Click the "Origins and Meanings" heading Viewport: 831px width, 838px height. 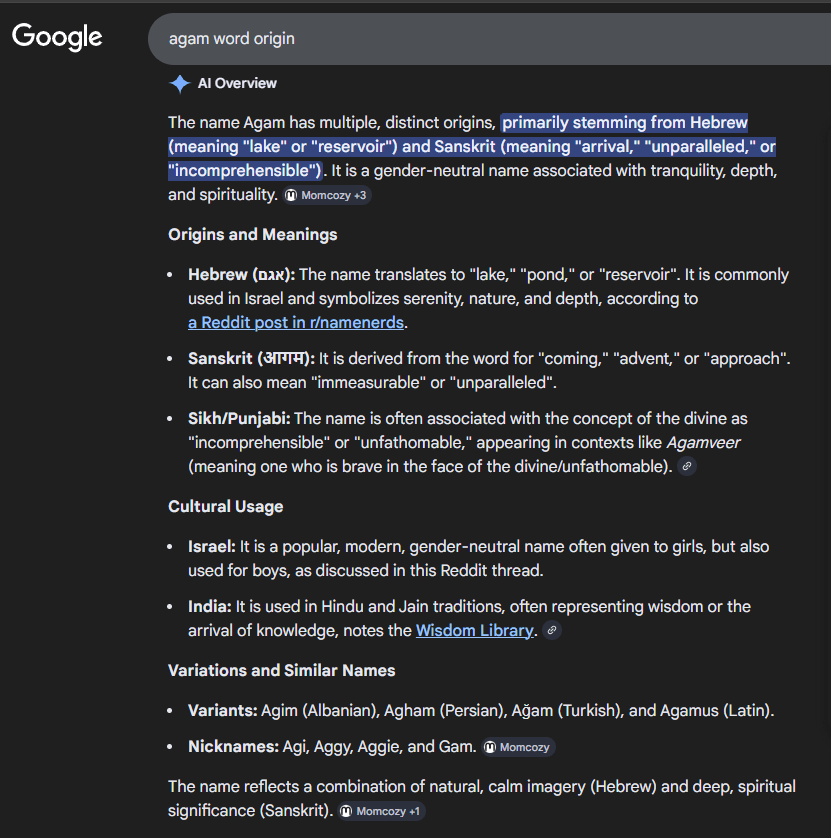click(252, 234)
